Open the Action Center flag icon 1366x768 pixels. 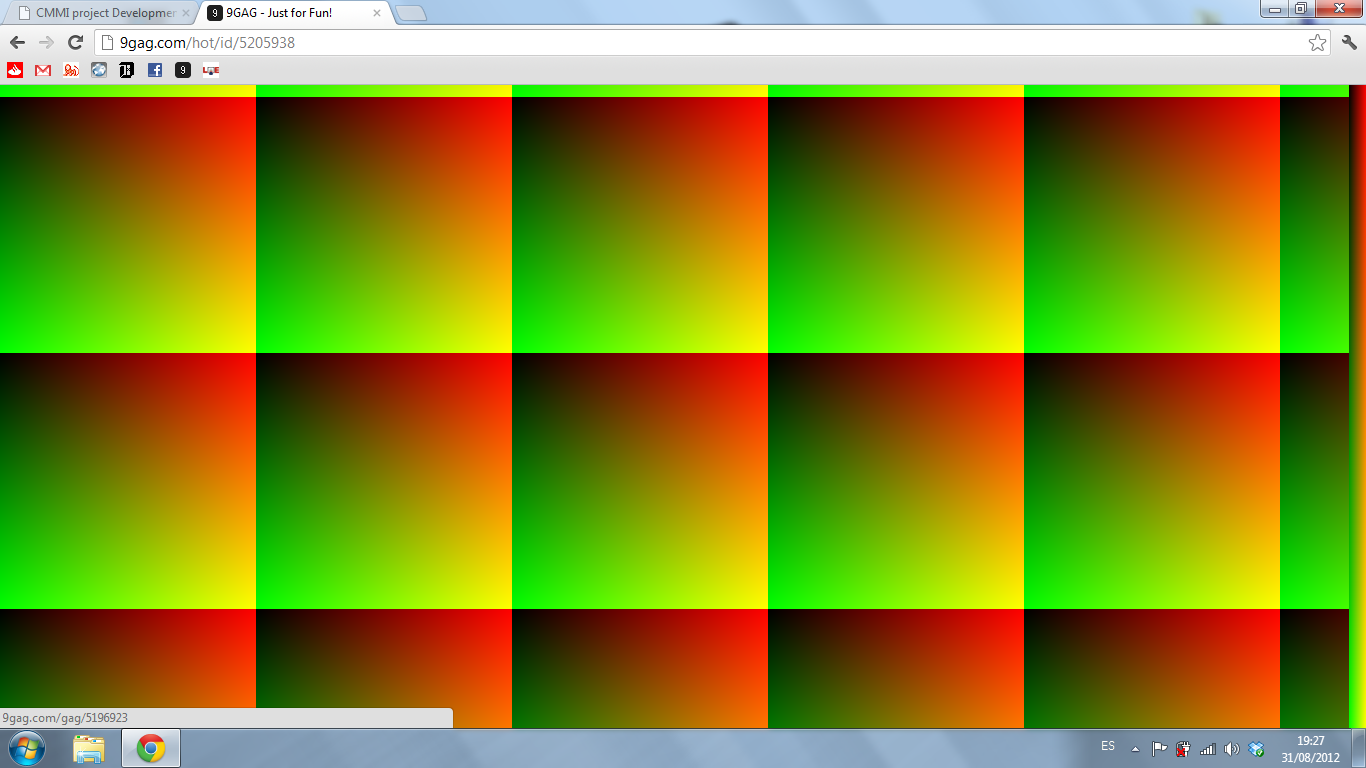pos(1159,749)
